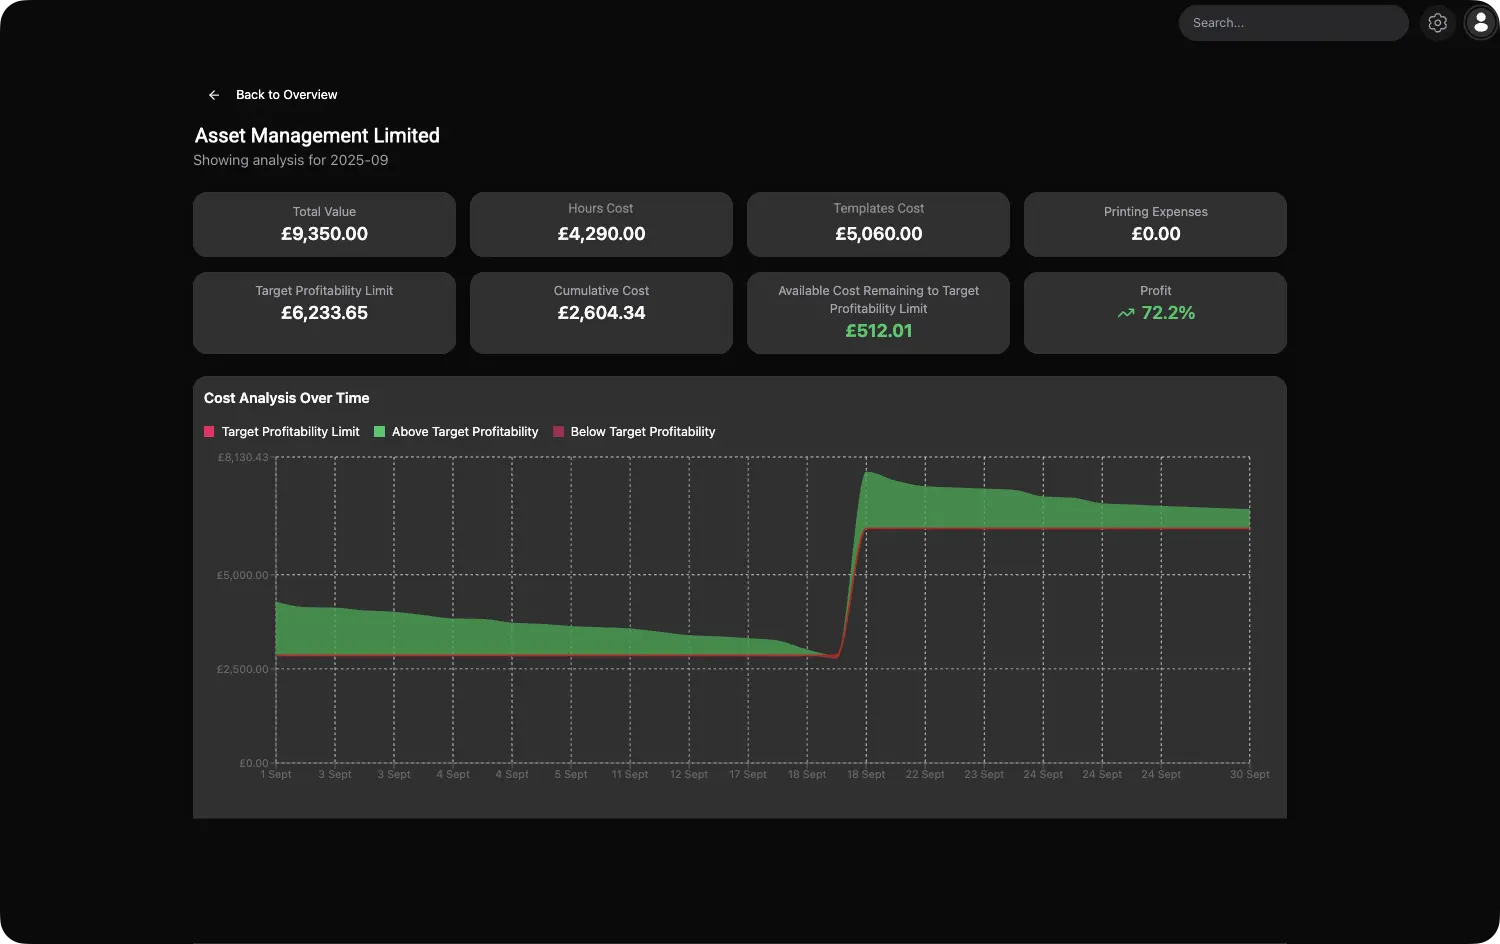Click the profile avatar icon
This screenshot has height=944, width=1500.
1480,22
